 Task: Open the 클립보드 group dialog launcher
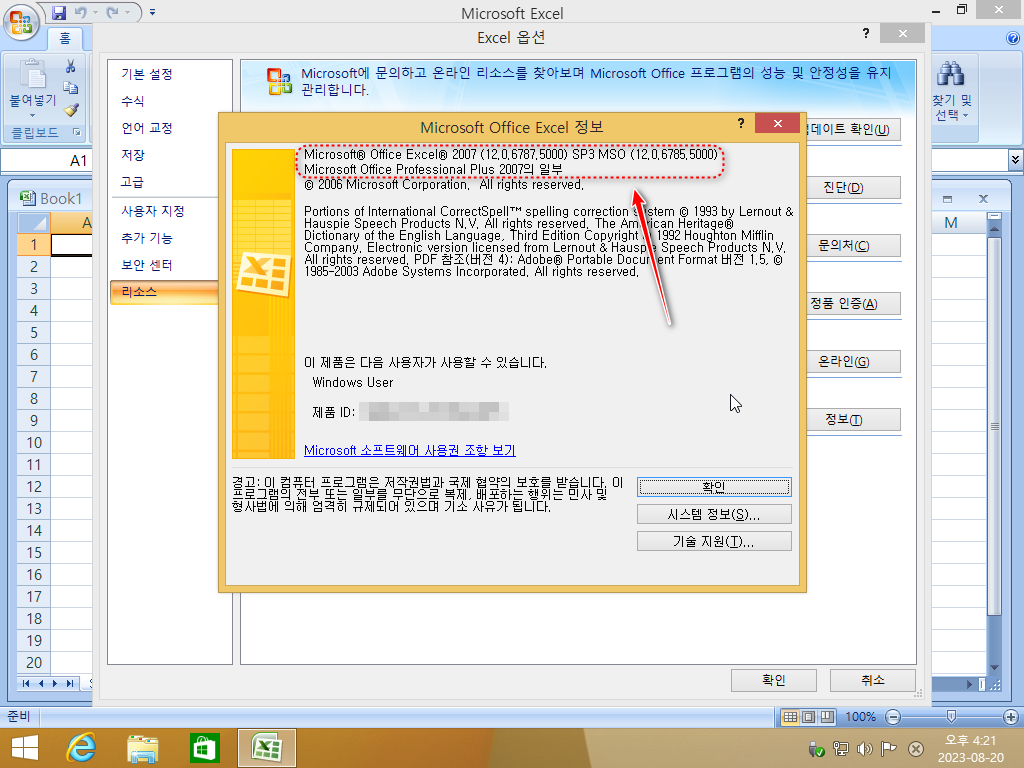77,133
